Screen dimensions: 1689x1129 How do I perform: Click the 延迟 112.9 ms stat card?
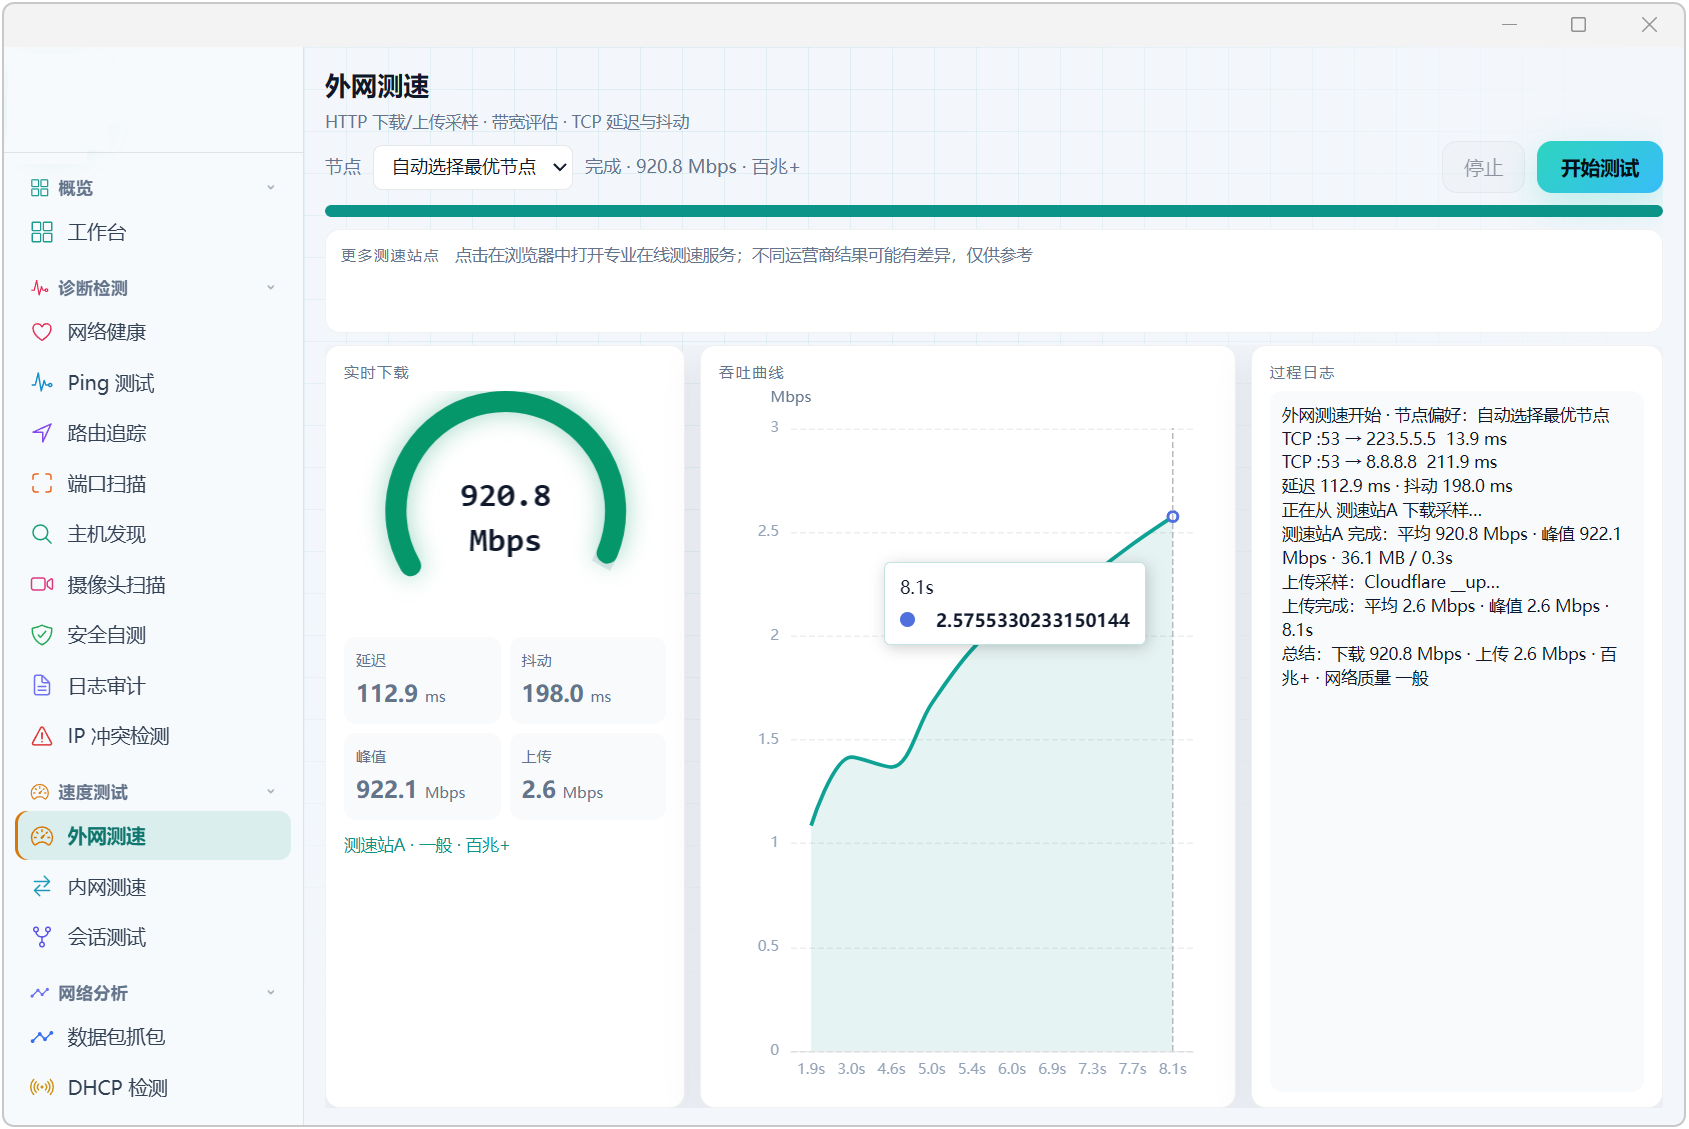[x=422, y=680]
